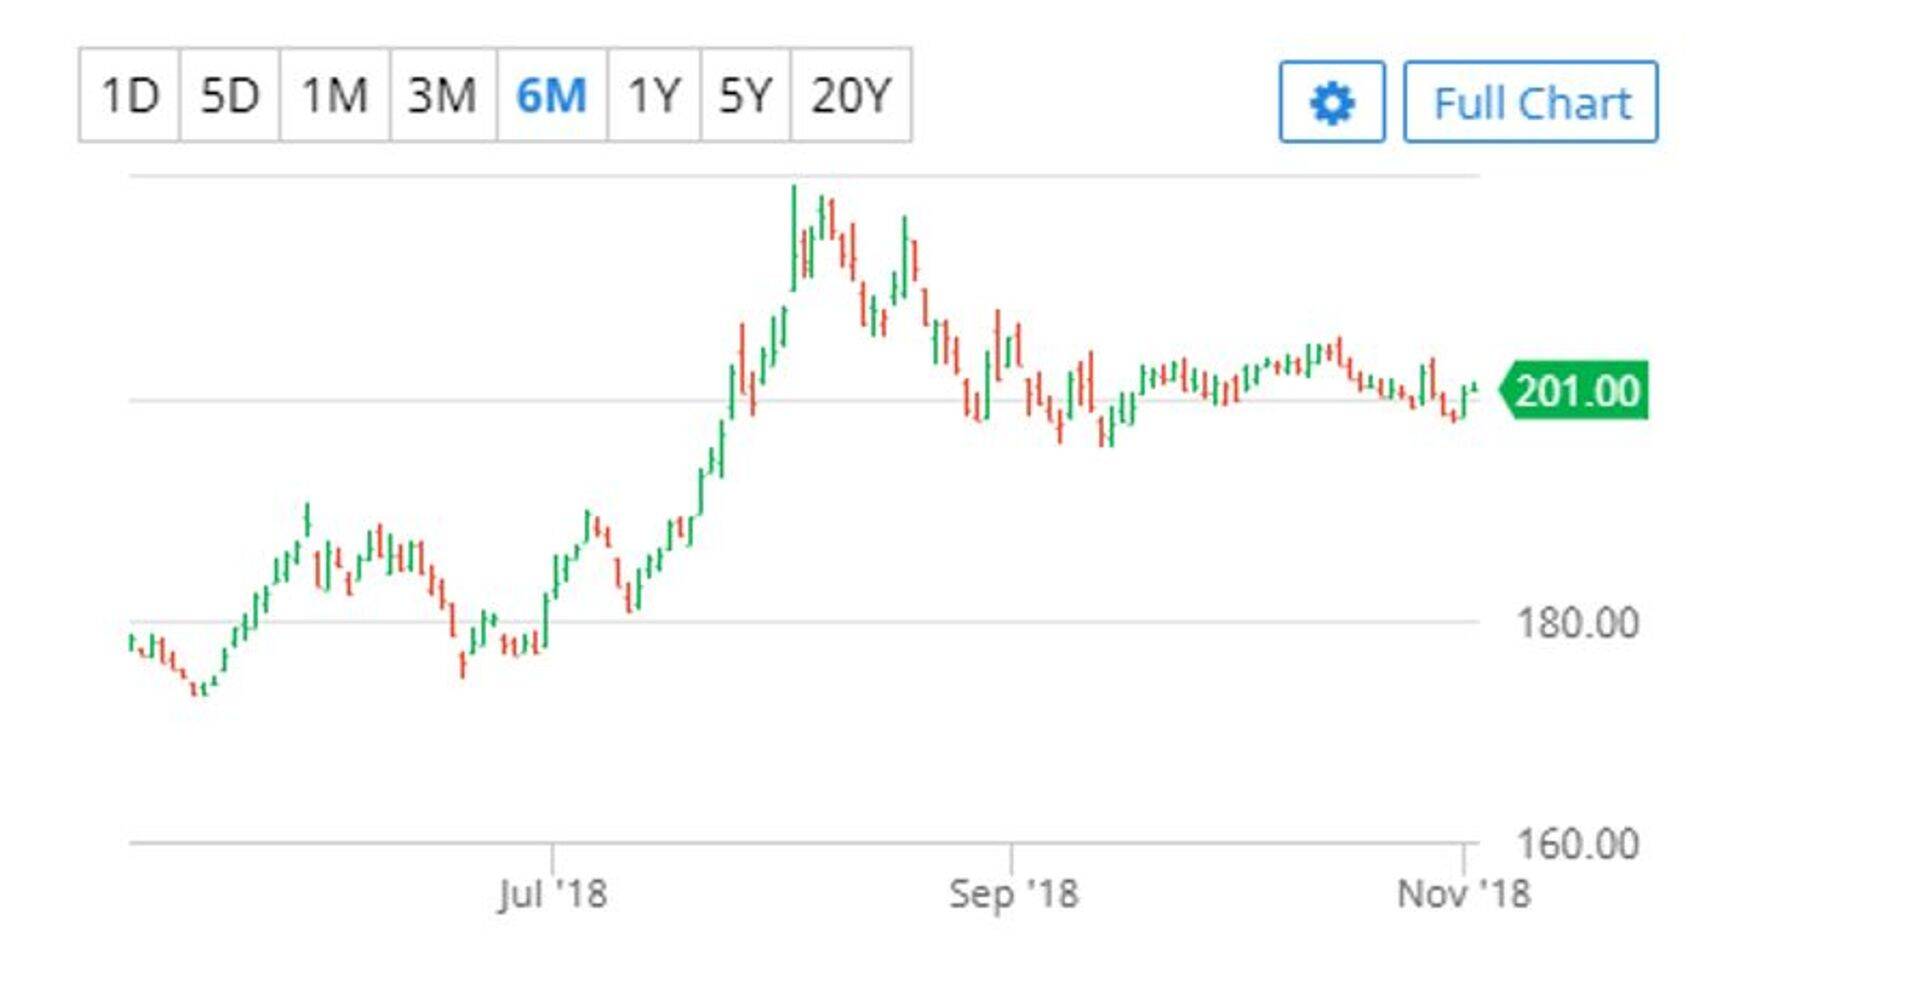The height and width of the screenshot is (986, 1920).
Task: Open chart settings gear icon
Action: click(1331, 102)
